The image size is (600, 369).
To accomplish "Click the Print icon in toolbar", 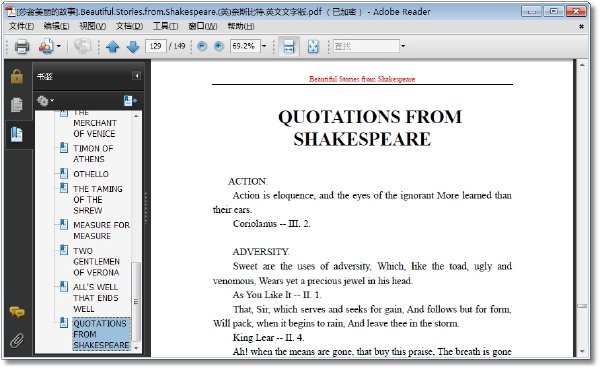I will tap(22, 47).
